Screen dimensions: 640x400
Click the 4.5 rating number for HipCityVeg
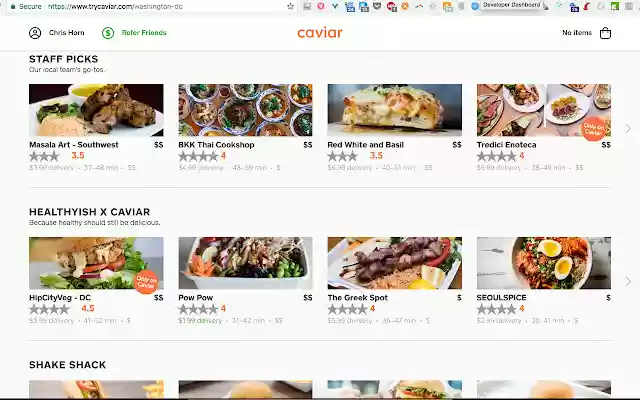pyautogui.click(x=88, y=309)
